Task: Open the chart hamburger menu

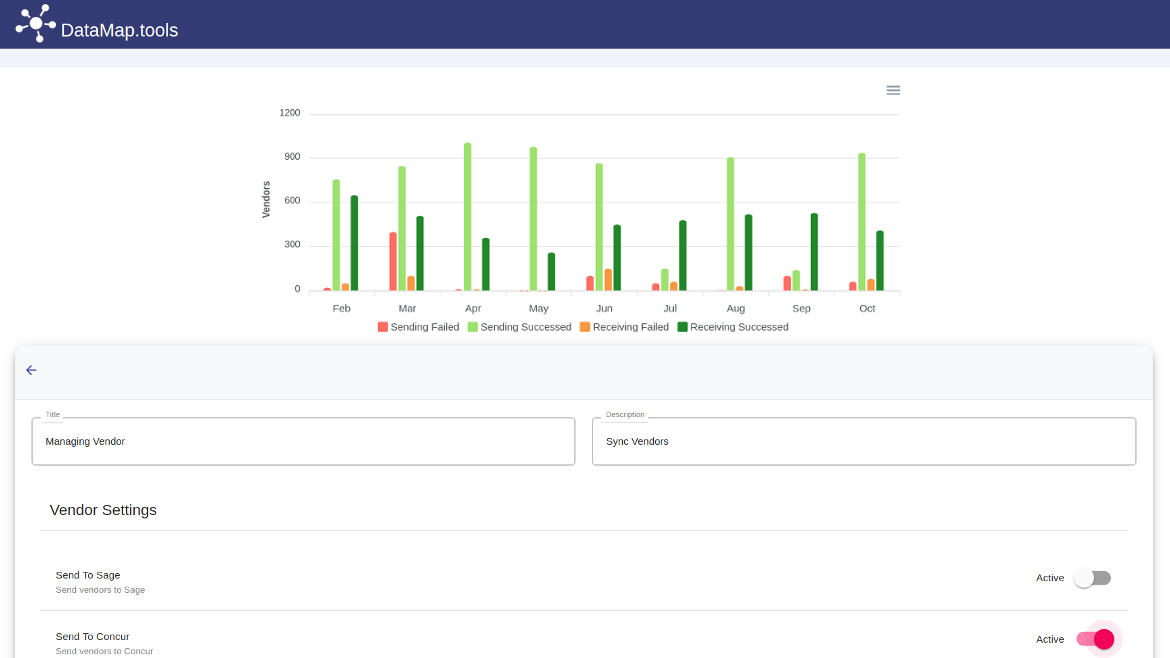Action: pos(893,90)
